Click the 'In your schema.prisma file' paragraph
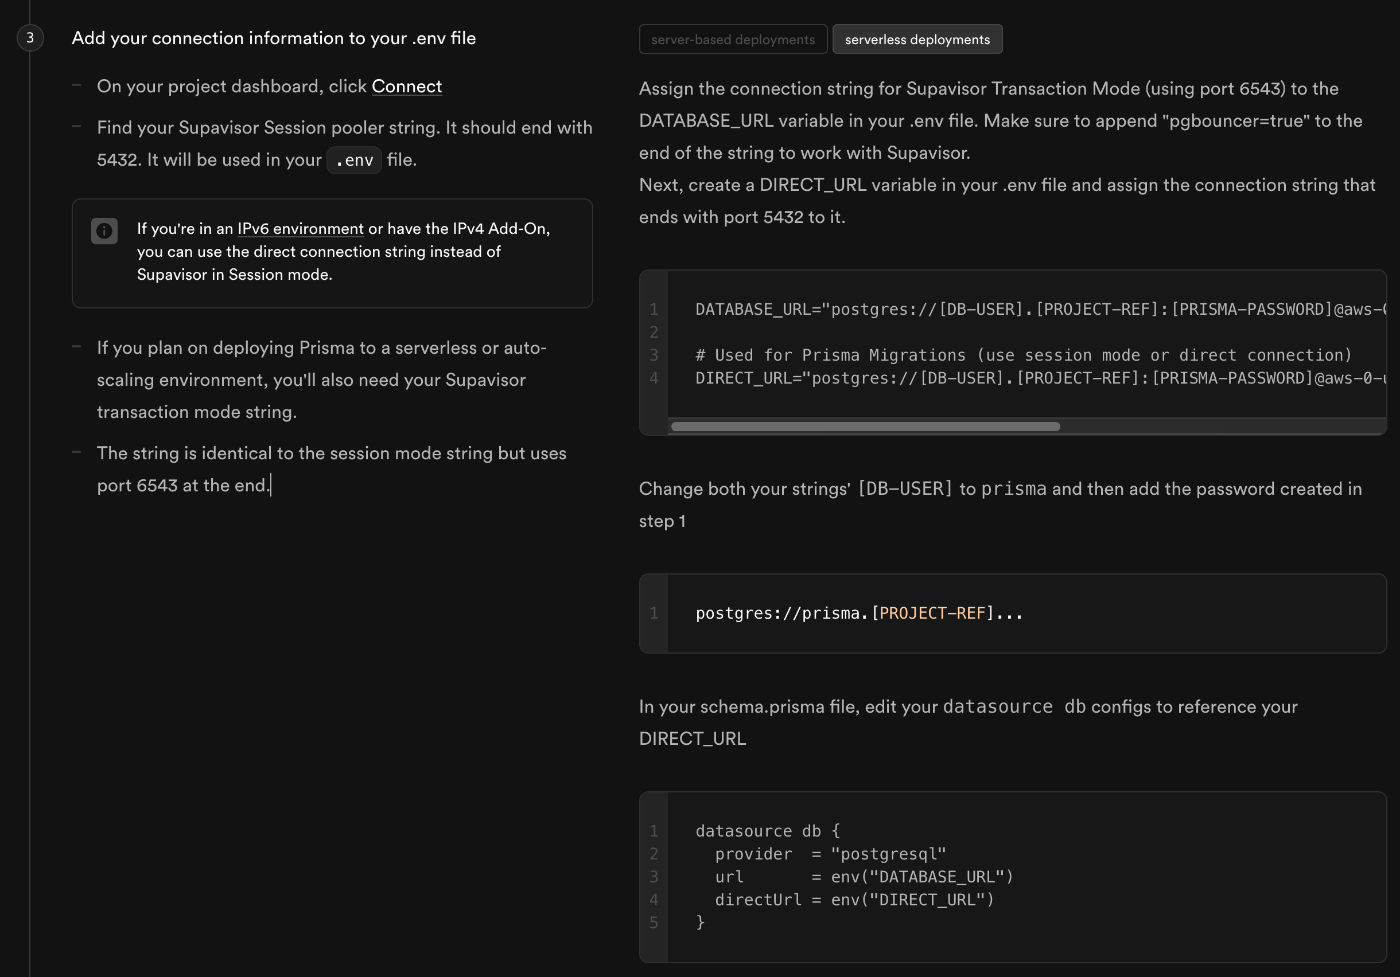 [x=968, y=722]
